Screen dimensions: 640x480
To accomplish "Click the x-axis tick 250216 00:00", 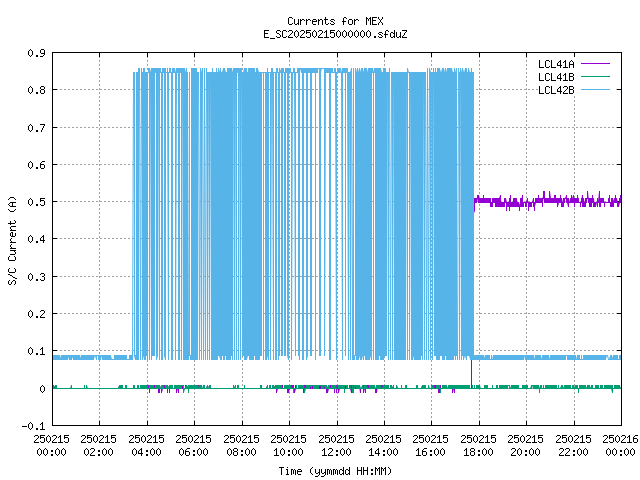I will pyautogui.click(x=620, y=446).
